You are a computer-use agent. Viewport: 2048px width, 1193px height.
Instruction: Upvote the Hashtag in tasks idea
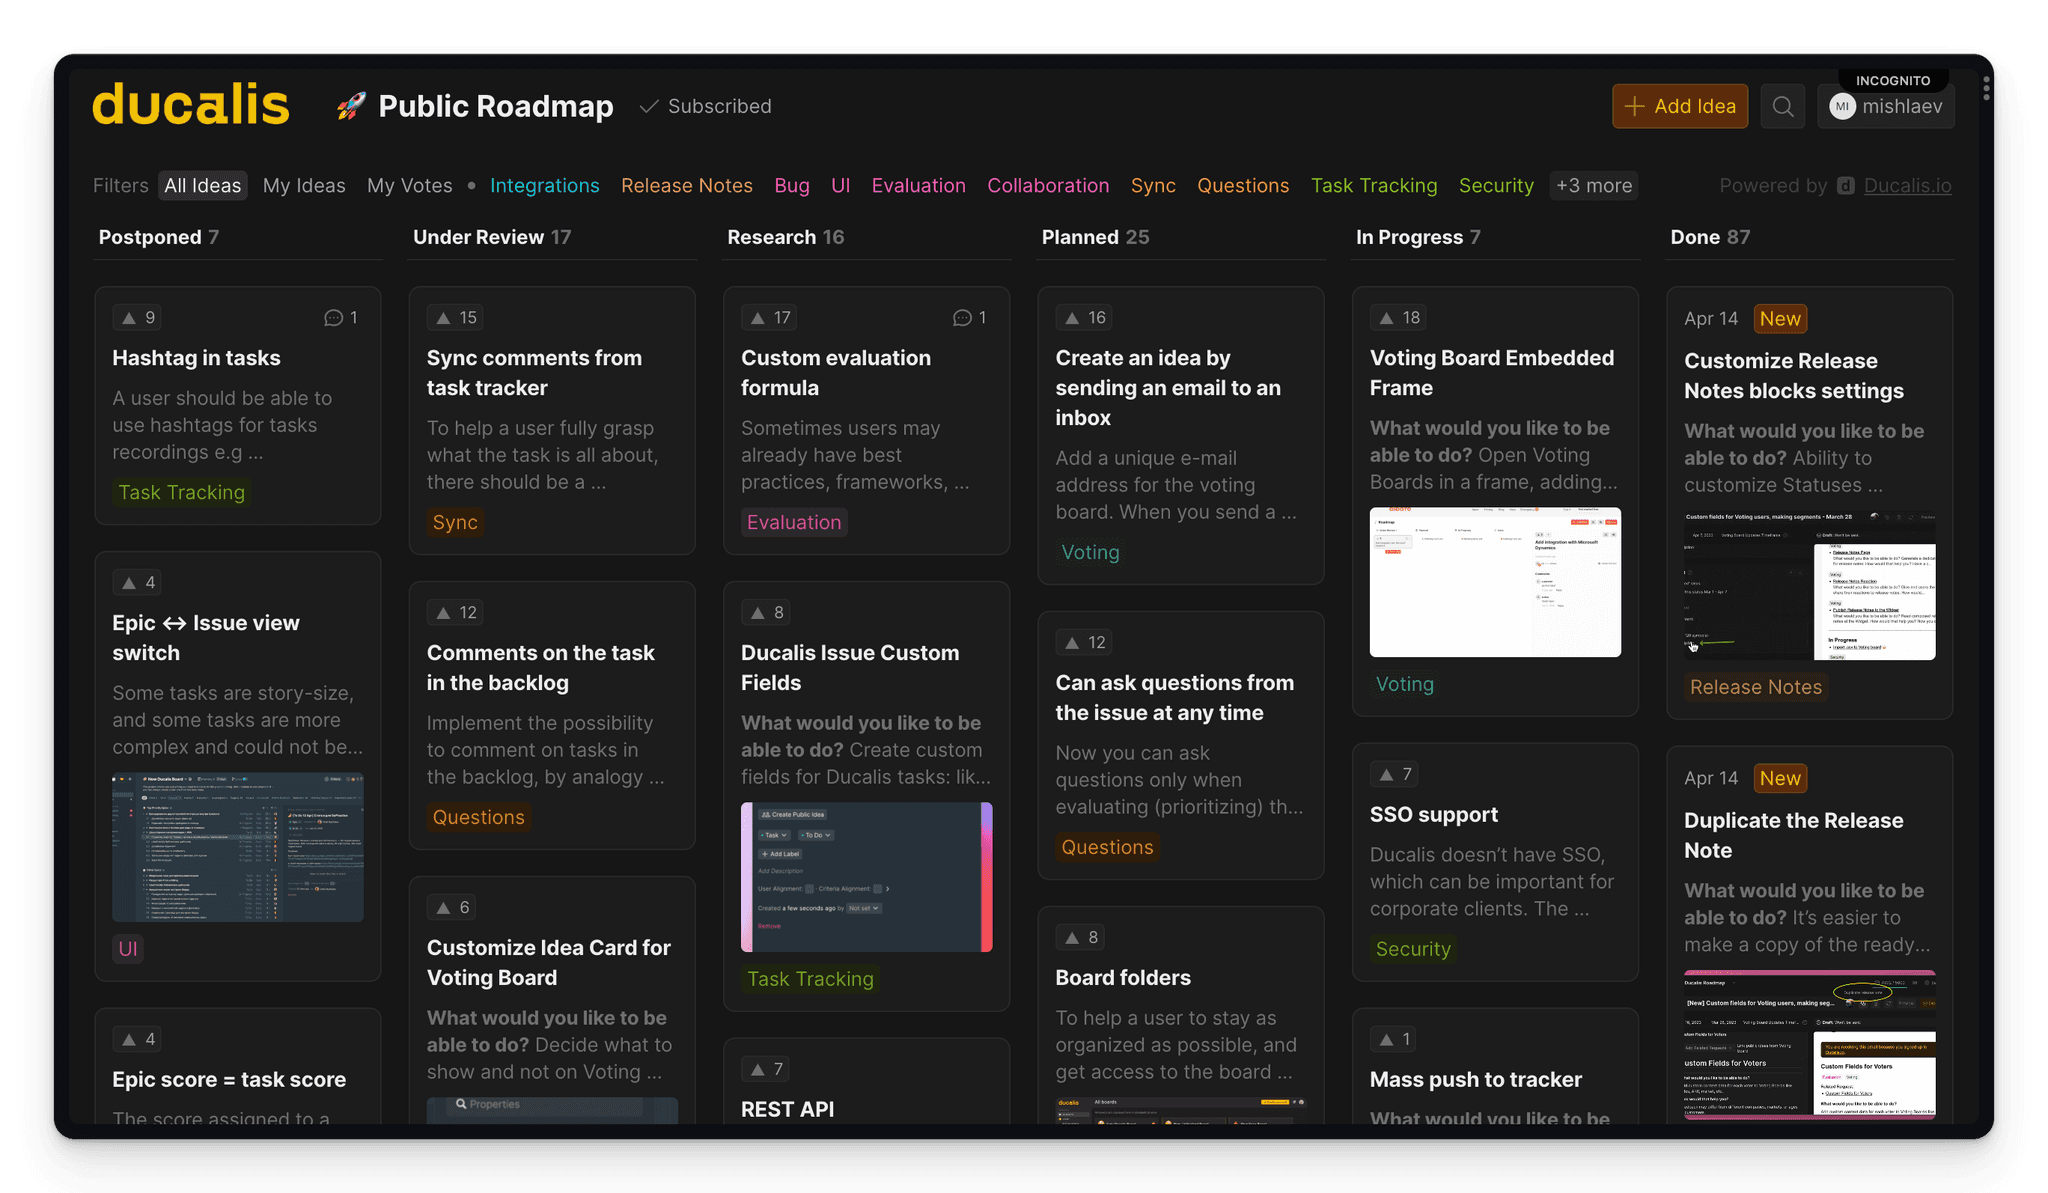(x=138, y=318)
